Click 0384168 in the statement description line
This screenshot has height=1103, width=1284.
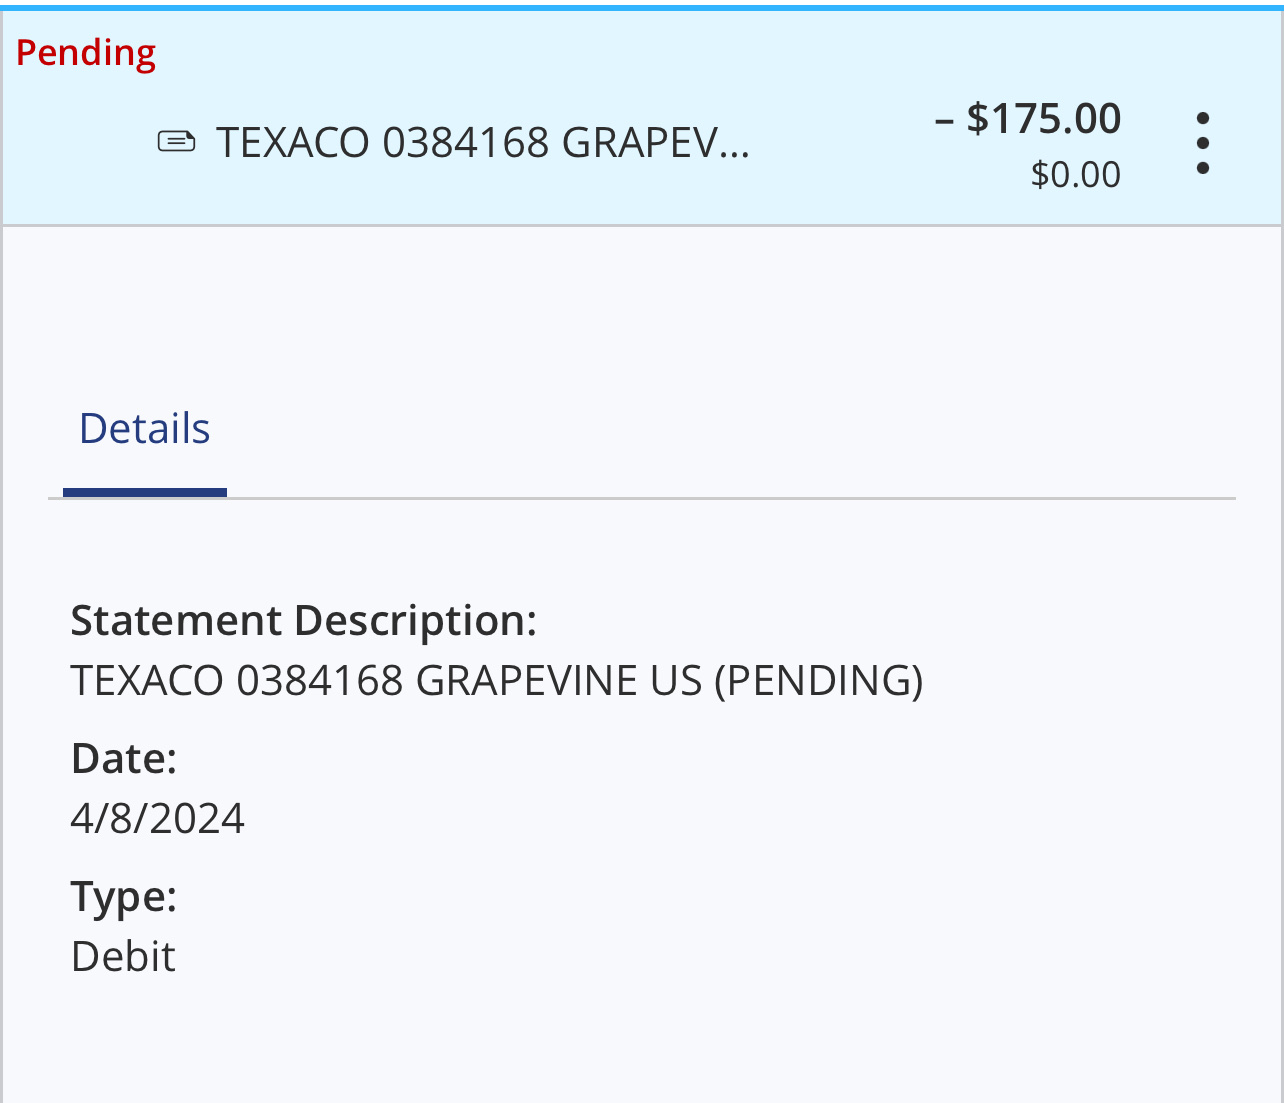(x=320, y=681)
